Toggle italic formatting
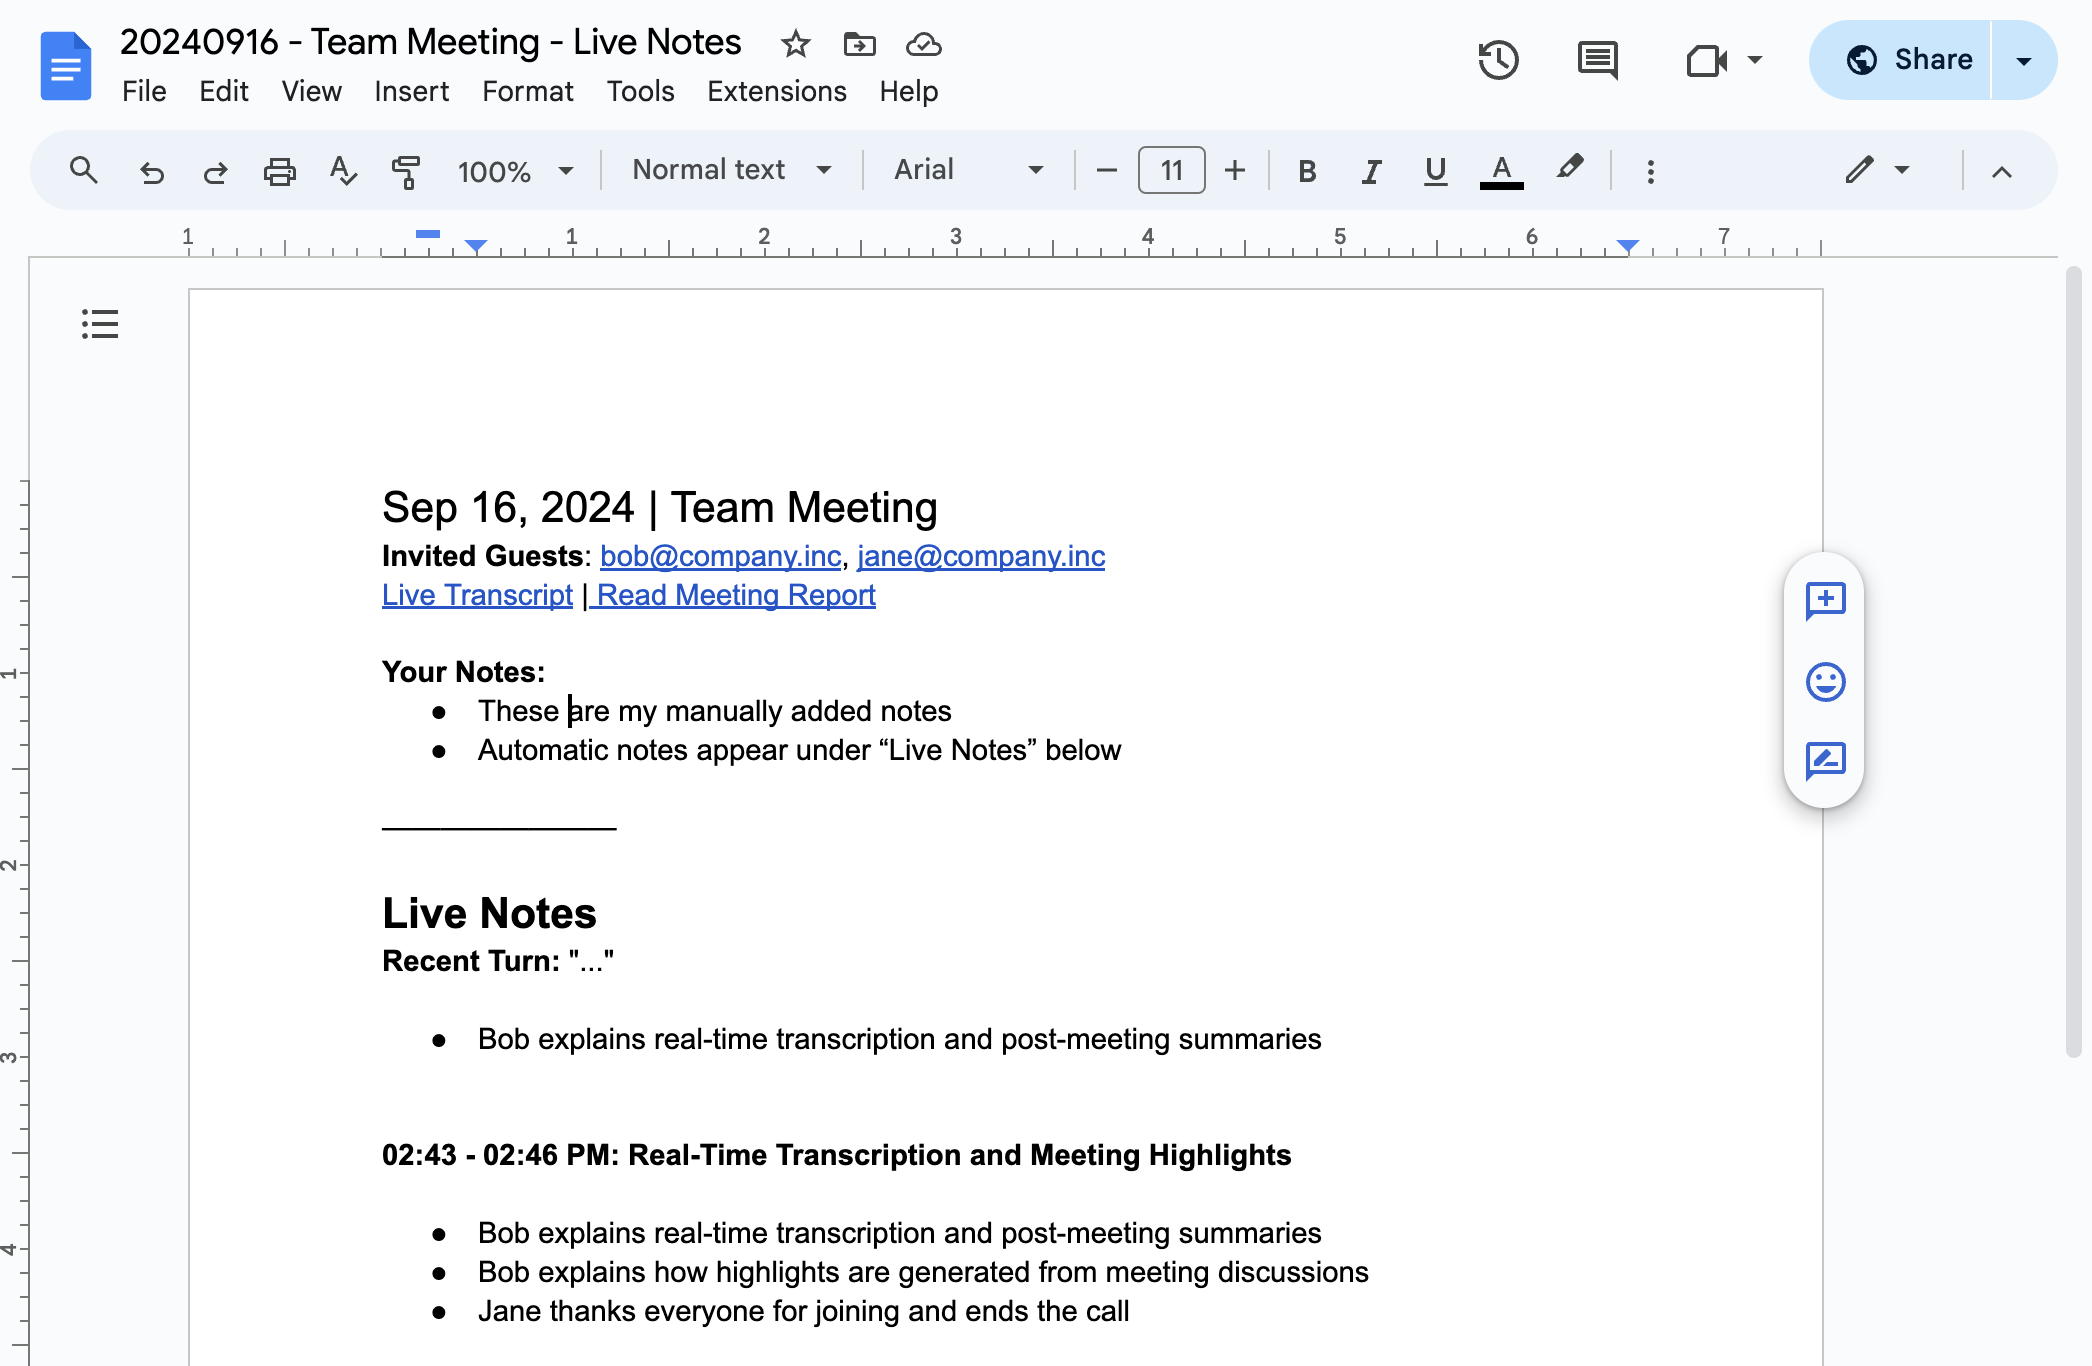This screenshot has width=2092, height=1366. click(x=1370, y=170)
